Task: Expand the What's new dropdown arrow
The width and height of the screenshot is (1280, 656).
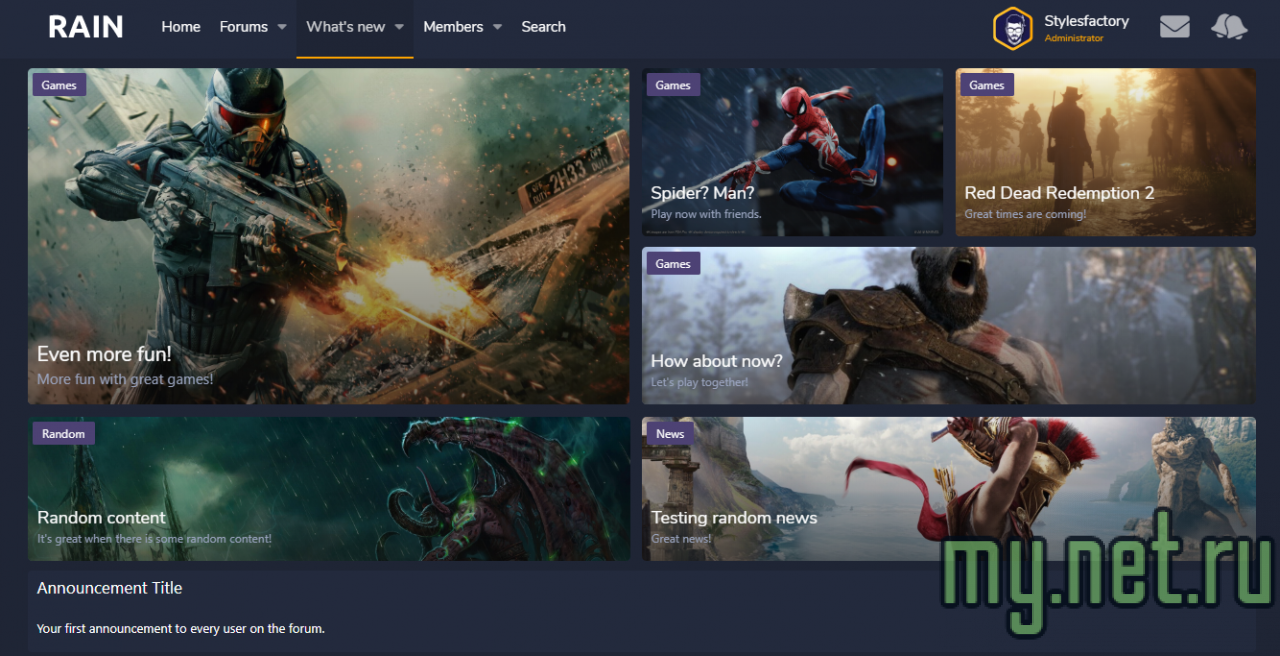Action: (398, 28)
